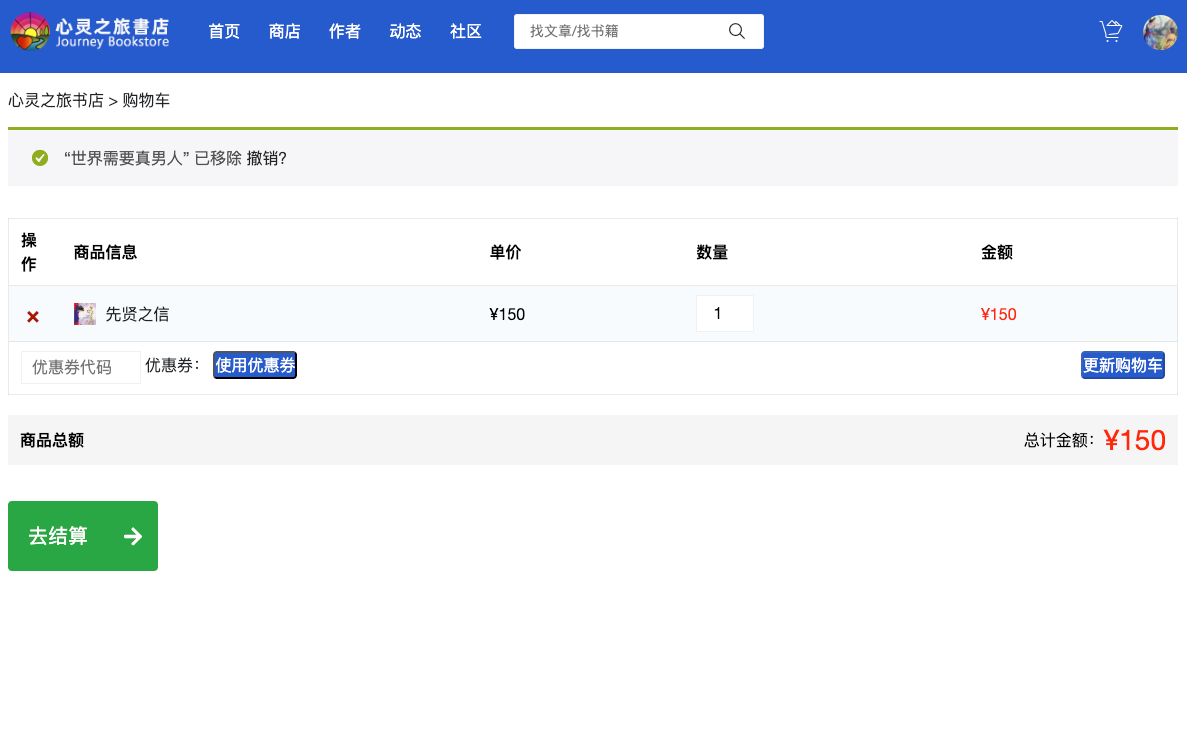The height and width of the screenshot is (754, 1187).
Task: Click the search magnifier icon
Action: pos(737,31)
